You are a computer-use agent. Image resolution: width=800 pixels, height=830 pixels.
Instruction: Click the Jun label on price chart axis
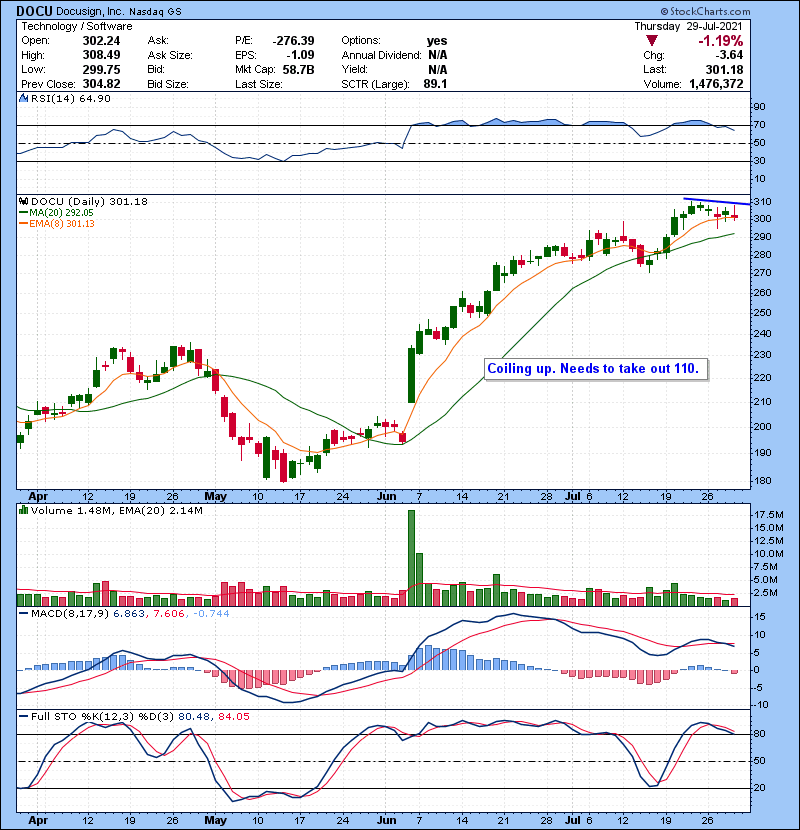coord(386,497)
